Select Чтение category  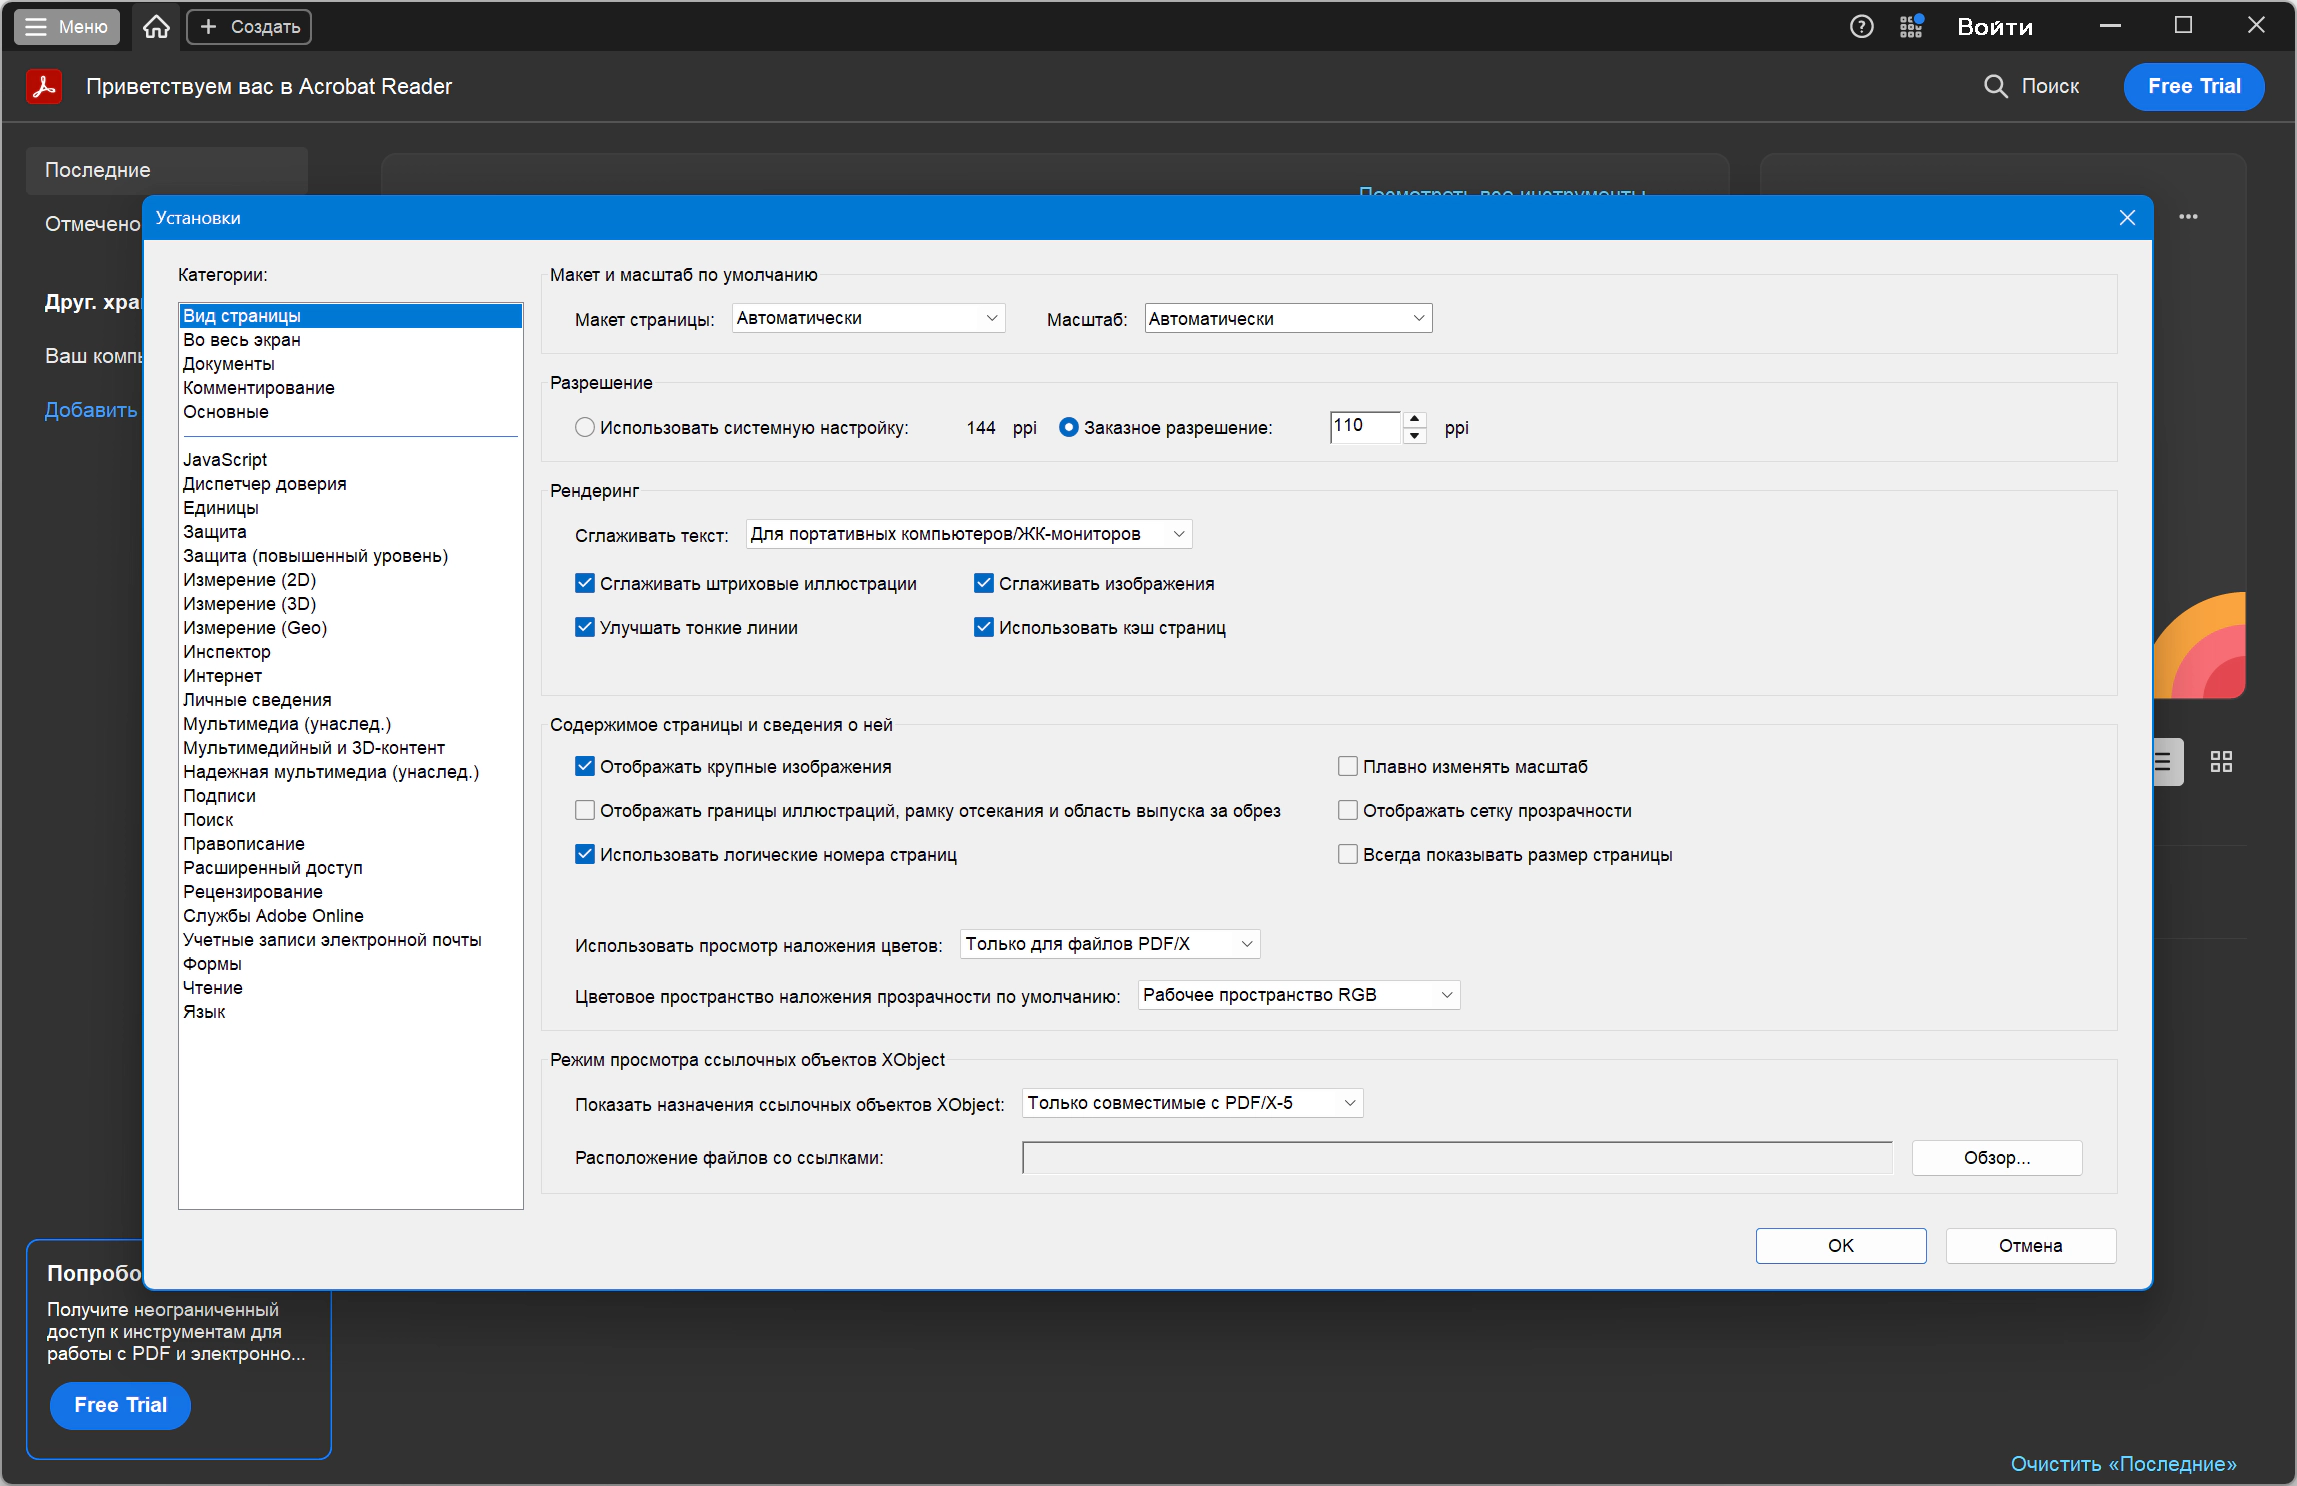350,988
